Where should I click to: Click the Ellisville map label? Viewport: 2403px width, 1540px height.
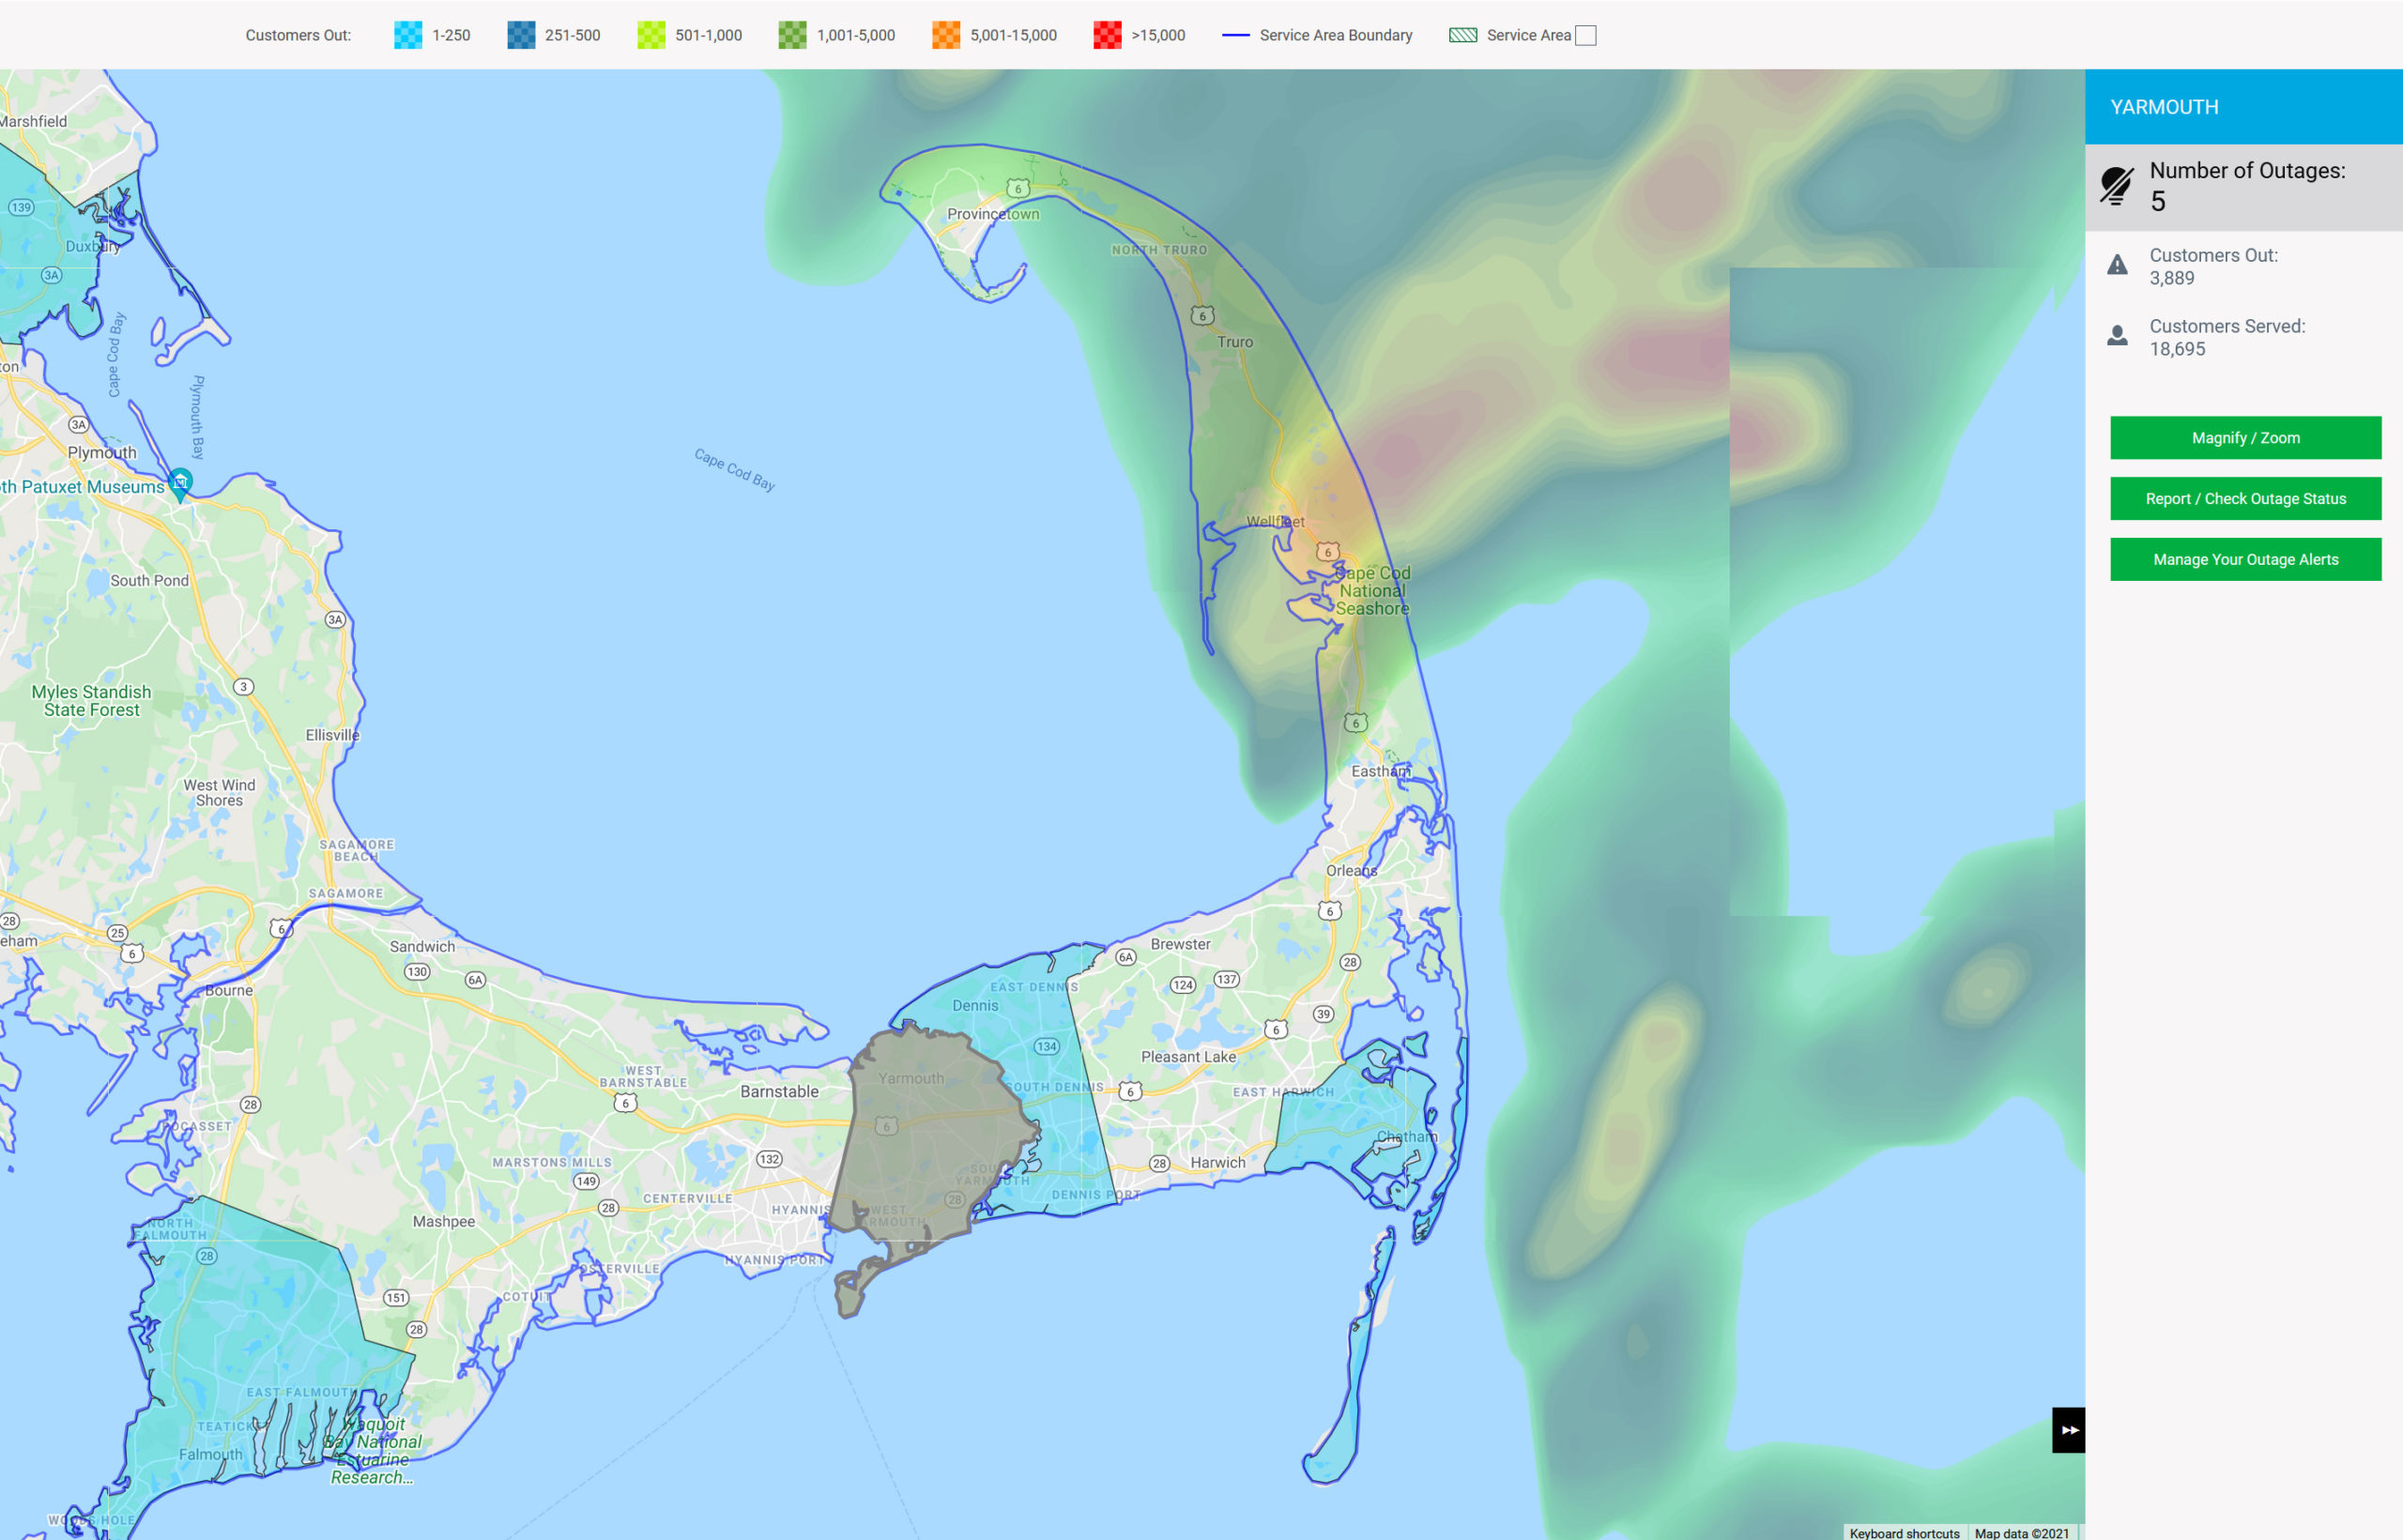pyautogui.click(x=332, y=735)
